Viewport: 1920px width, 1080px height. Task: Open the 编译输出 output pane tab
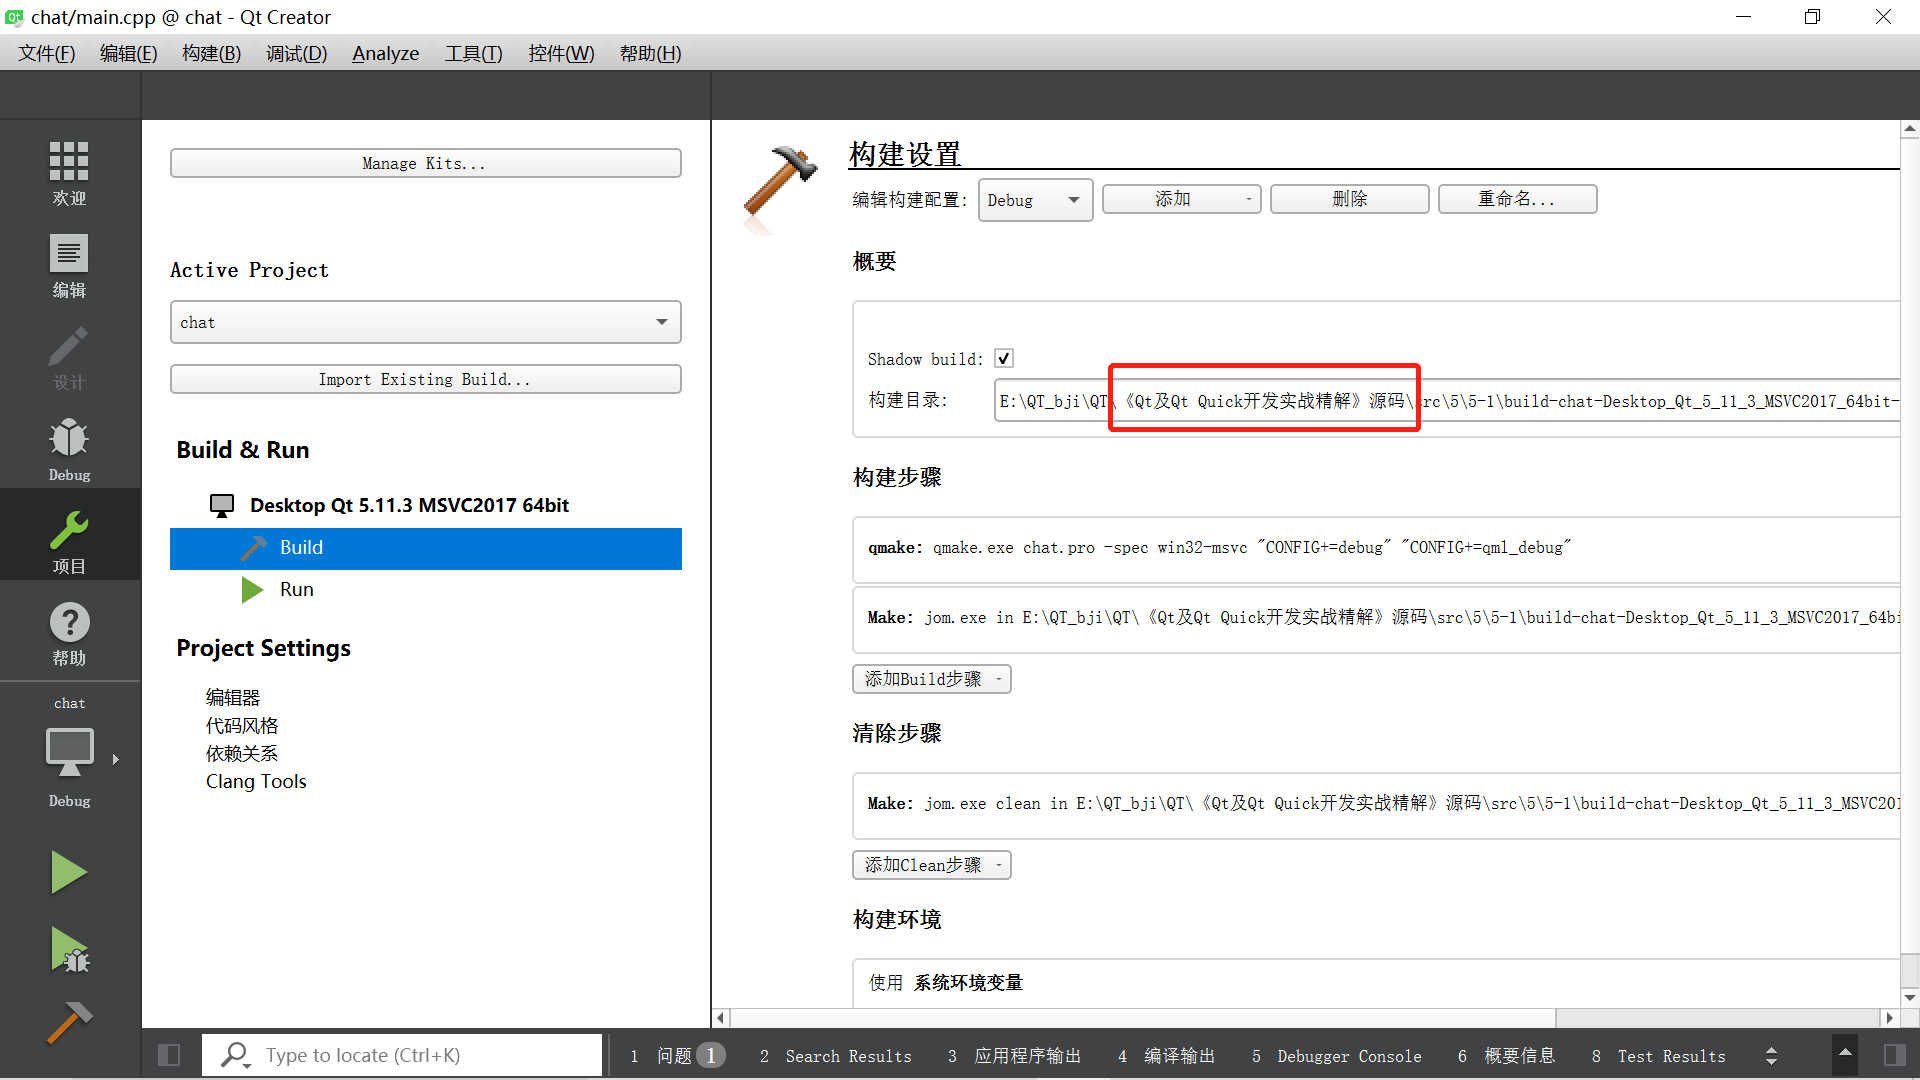(x=1166, y=1056)
